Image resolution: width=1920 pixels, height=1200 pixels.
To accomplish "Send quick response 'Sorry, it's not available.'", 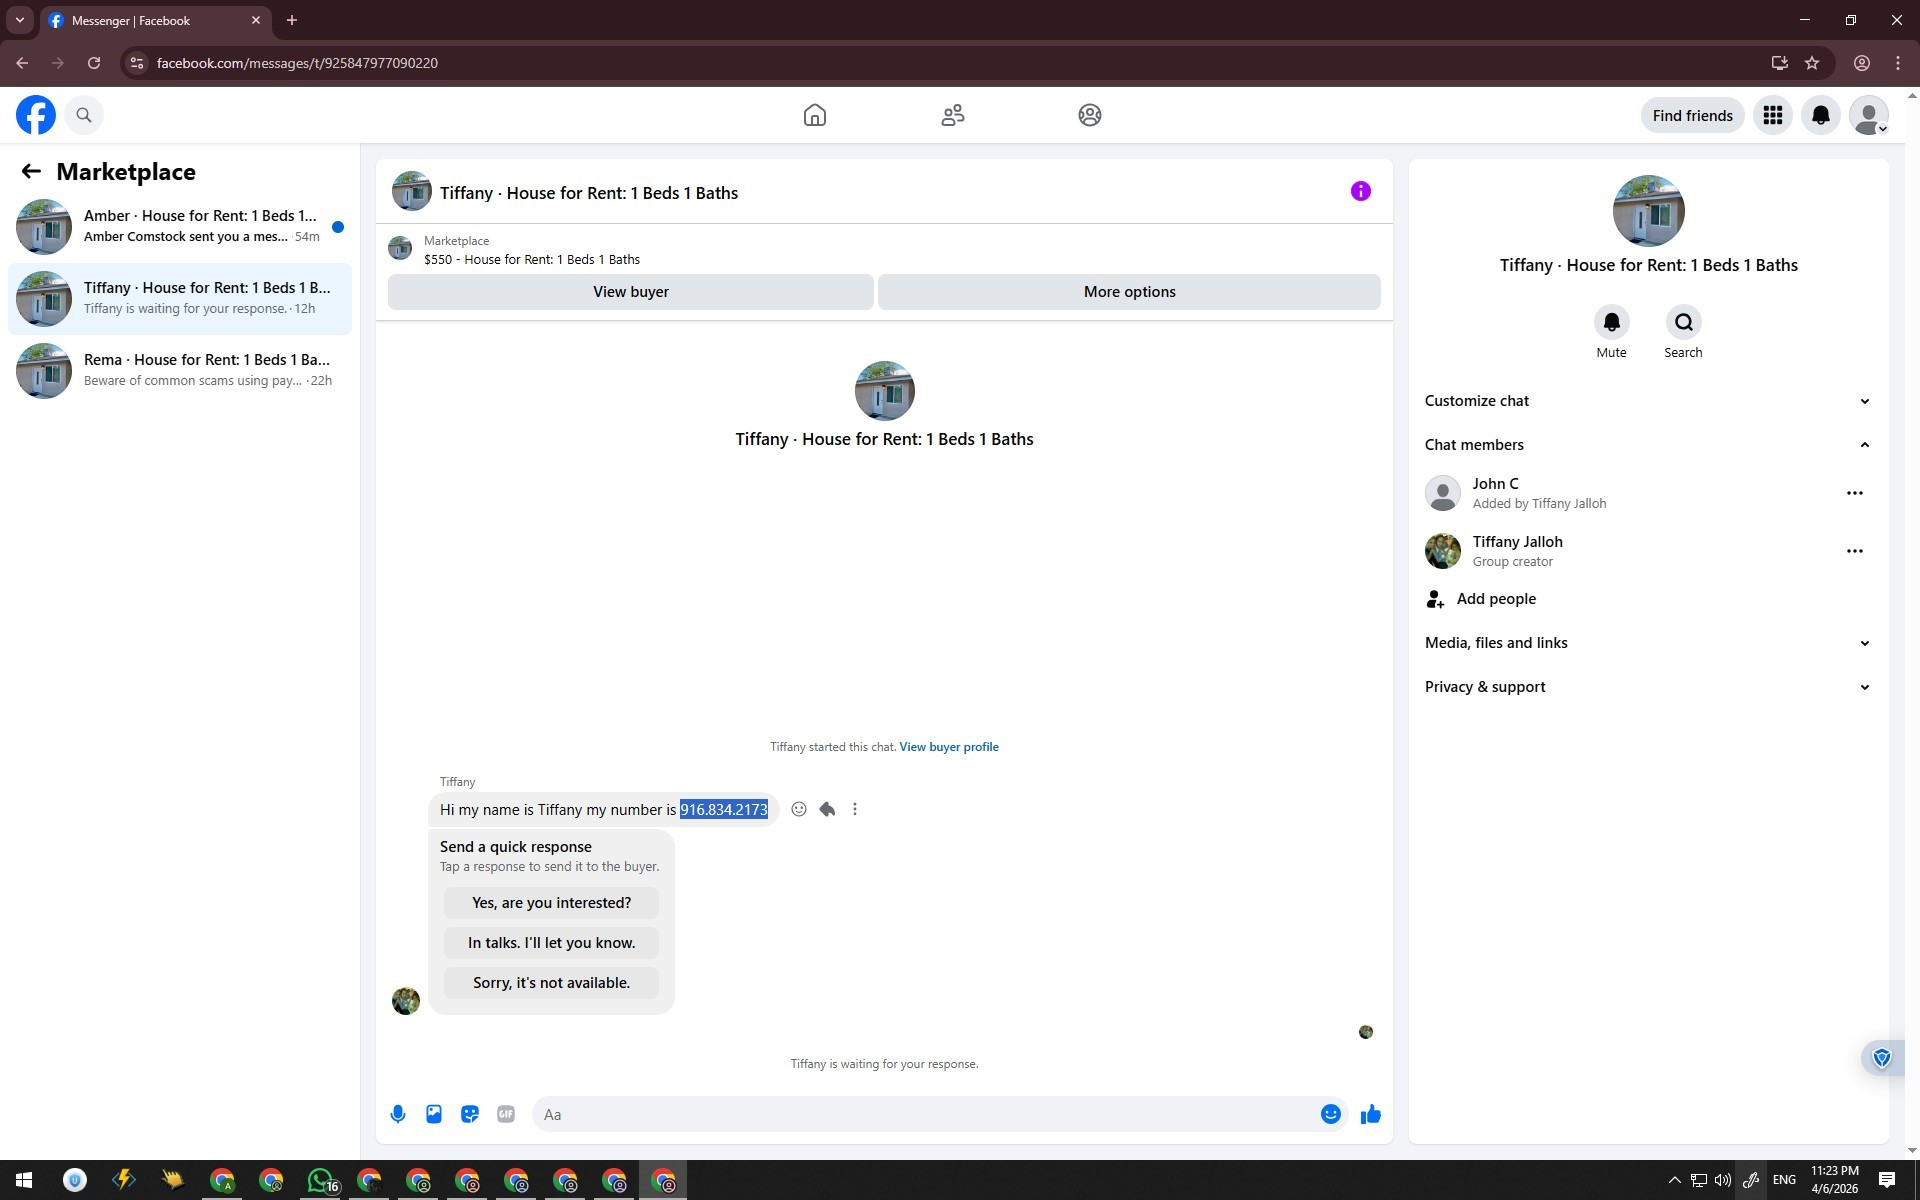I will 552,983.
